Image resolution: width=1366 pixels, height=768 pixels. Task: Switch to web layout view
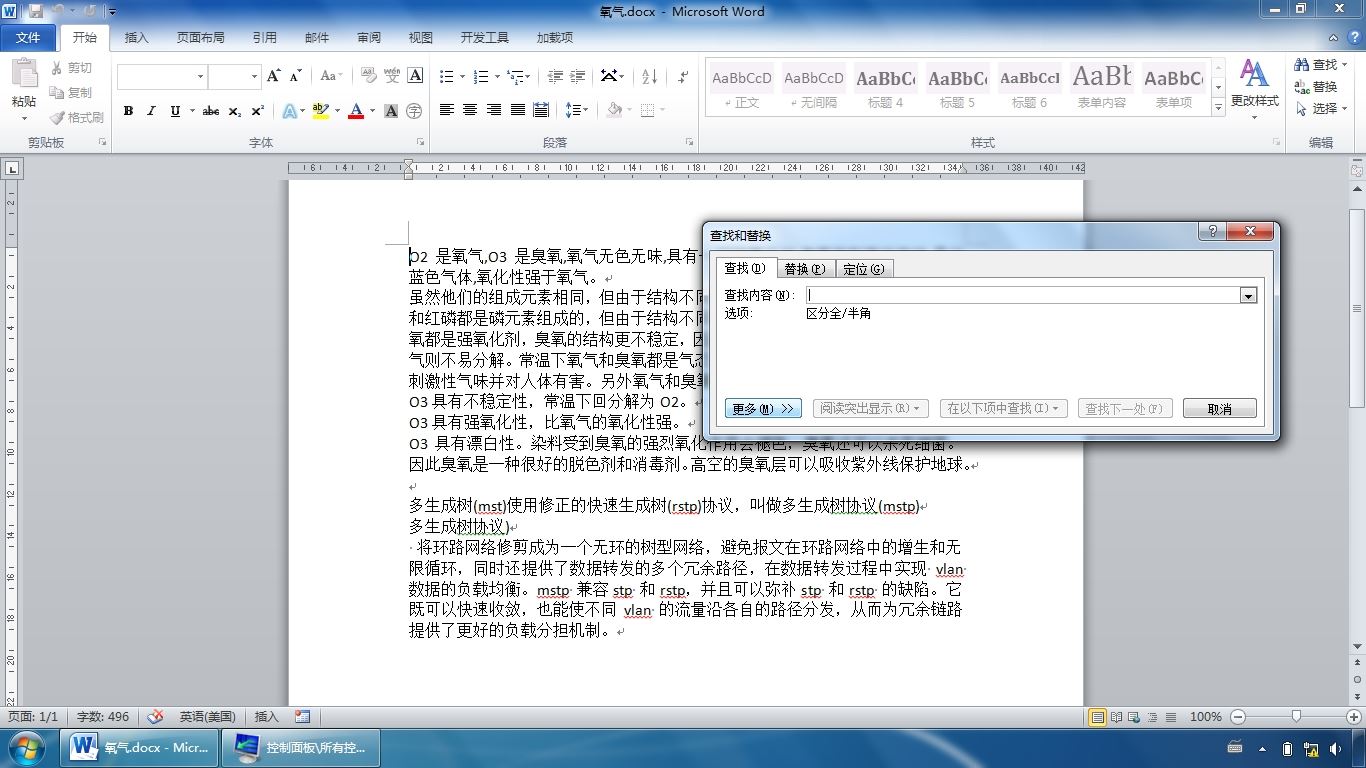click(1135, 717)
